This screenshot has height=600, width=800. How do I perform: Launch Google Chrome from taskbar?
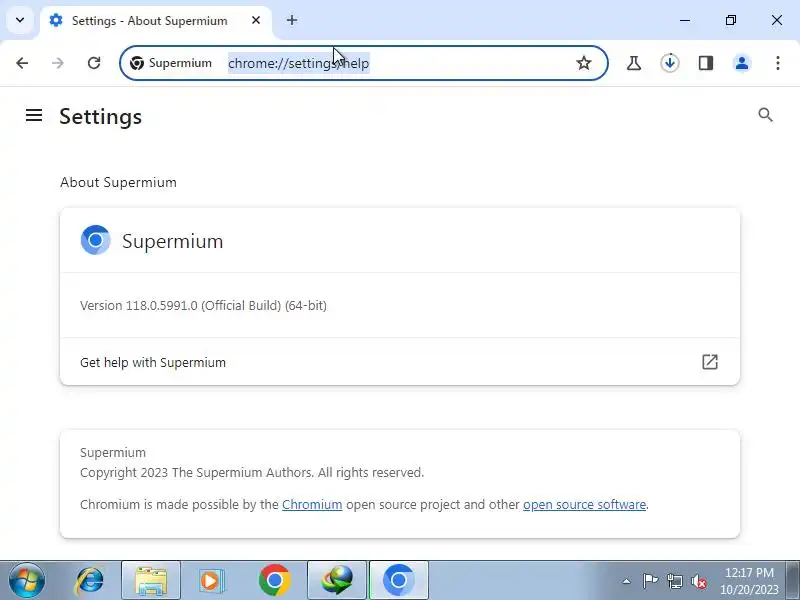[x=274, y=581]
